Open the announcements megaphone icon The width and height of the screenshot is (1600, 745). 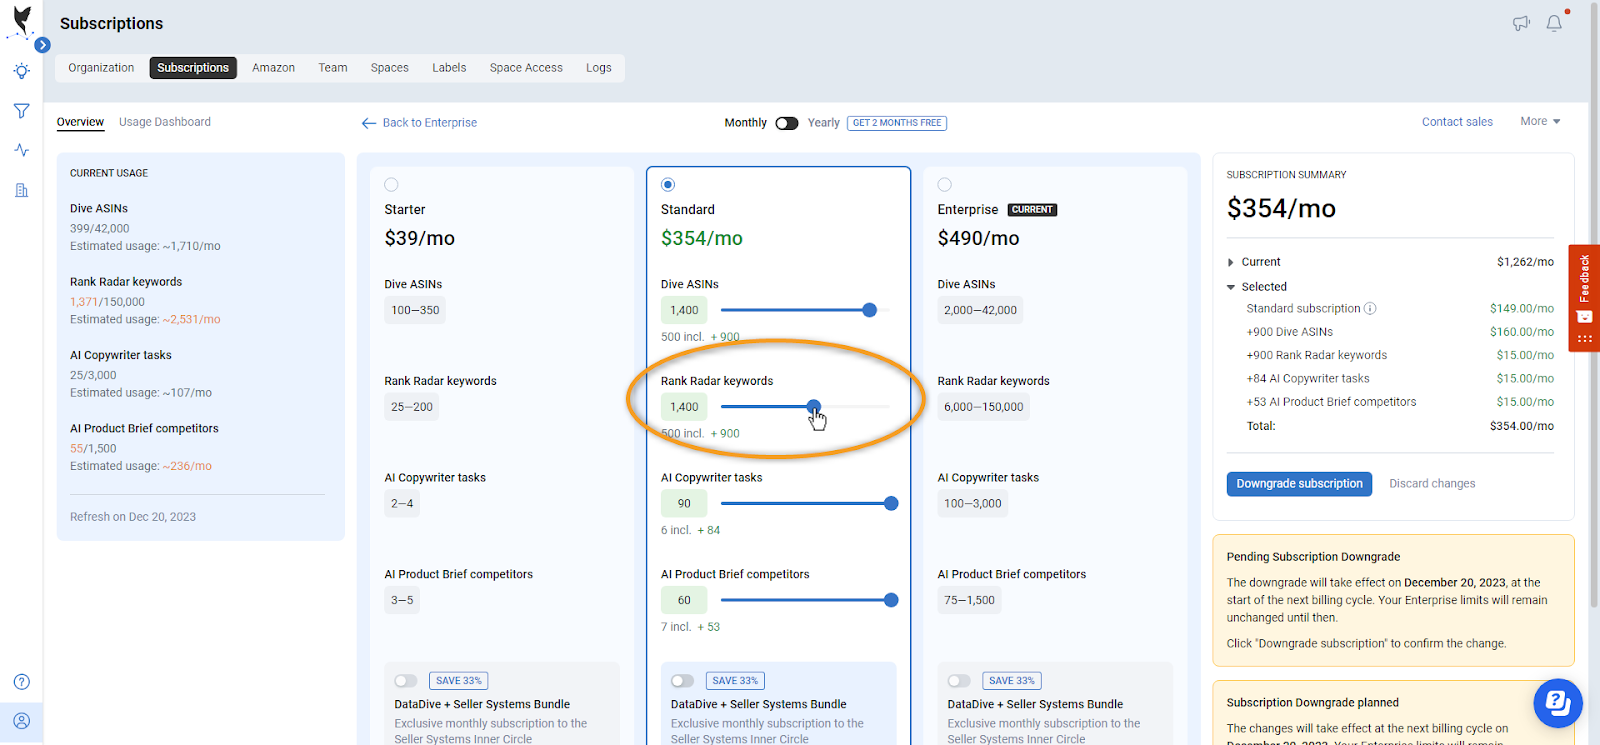pos(1521,23)
